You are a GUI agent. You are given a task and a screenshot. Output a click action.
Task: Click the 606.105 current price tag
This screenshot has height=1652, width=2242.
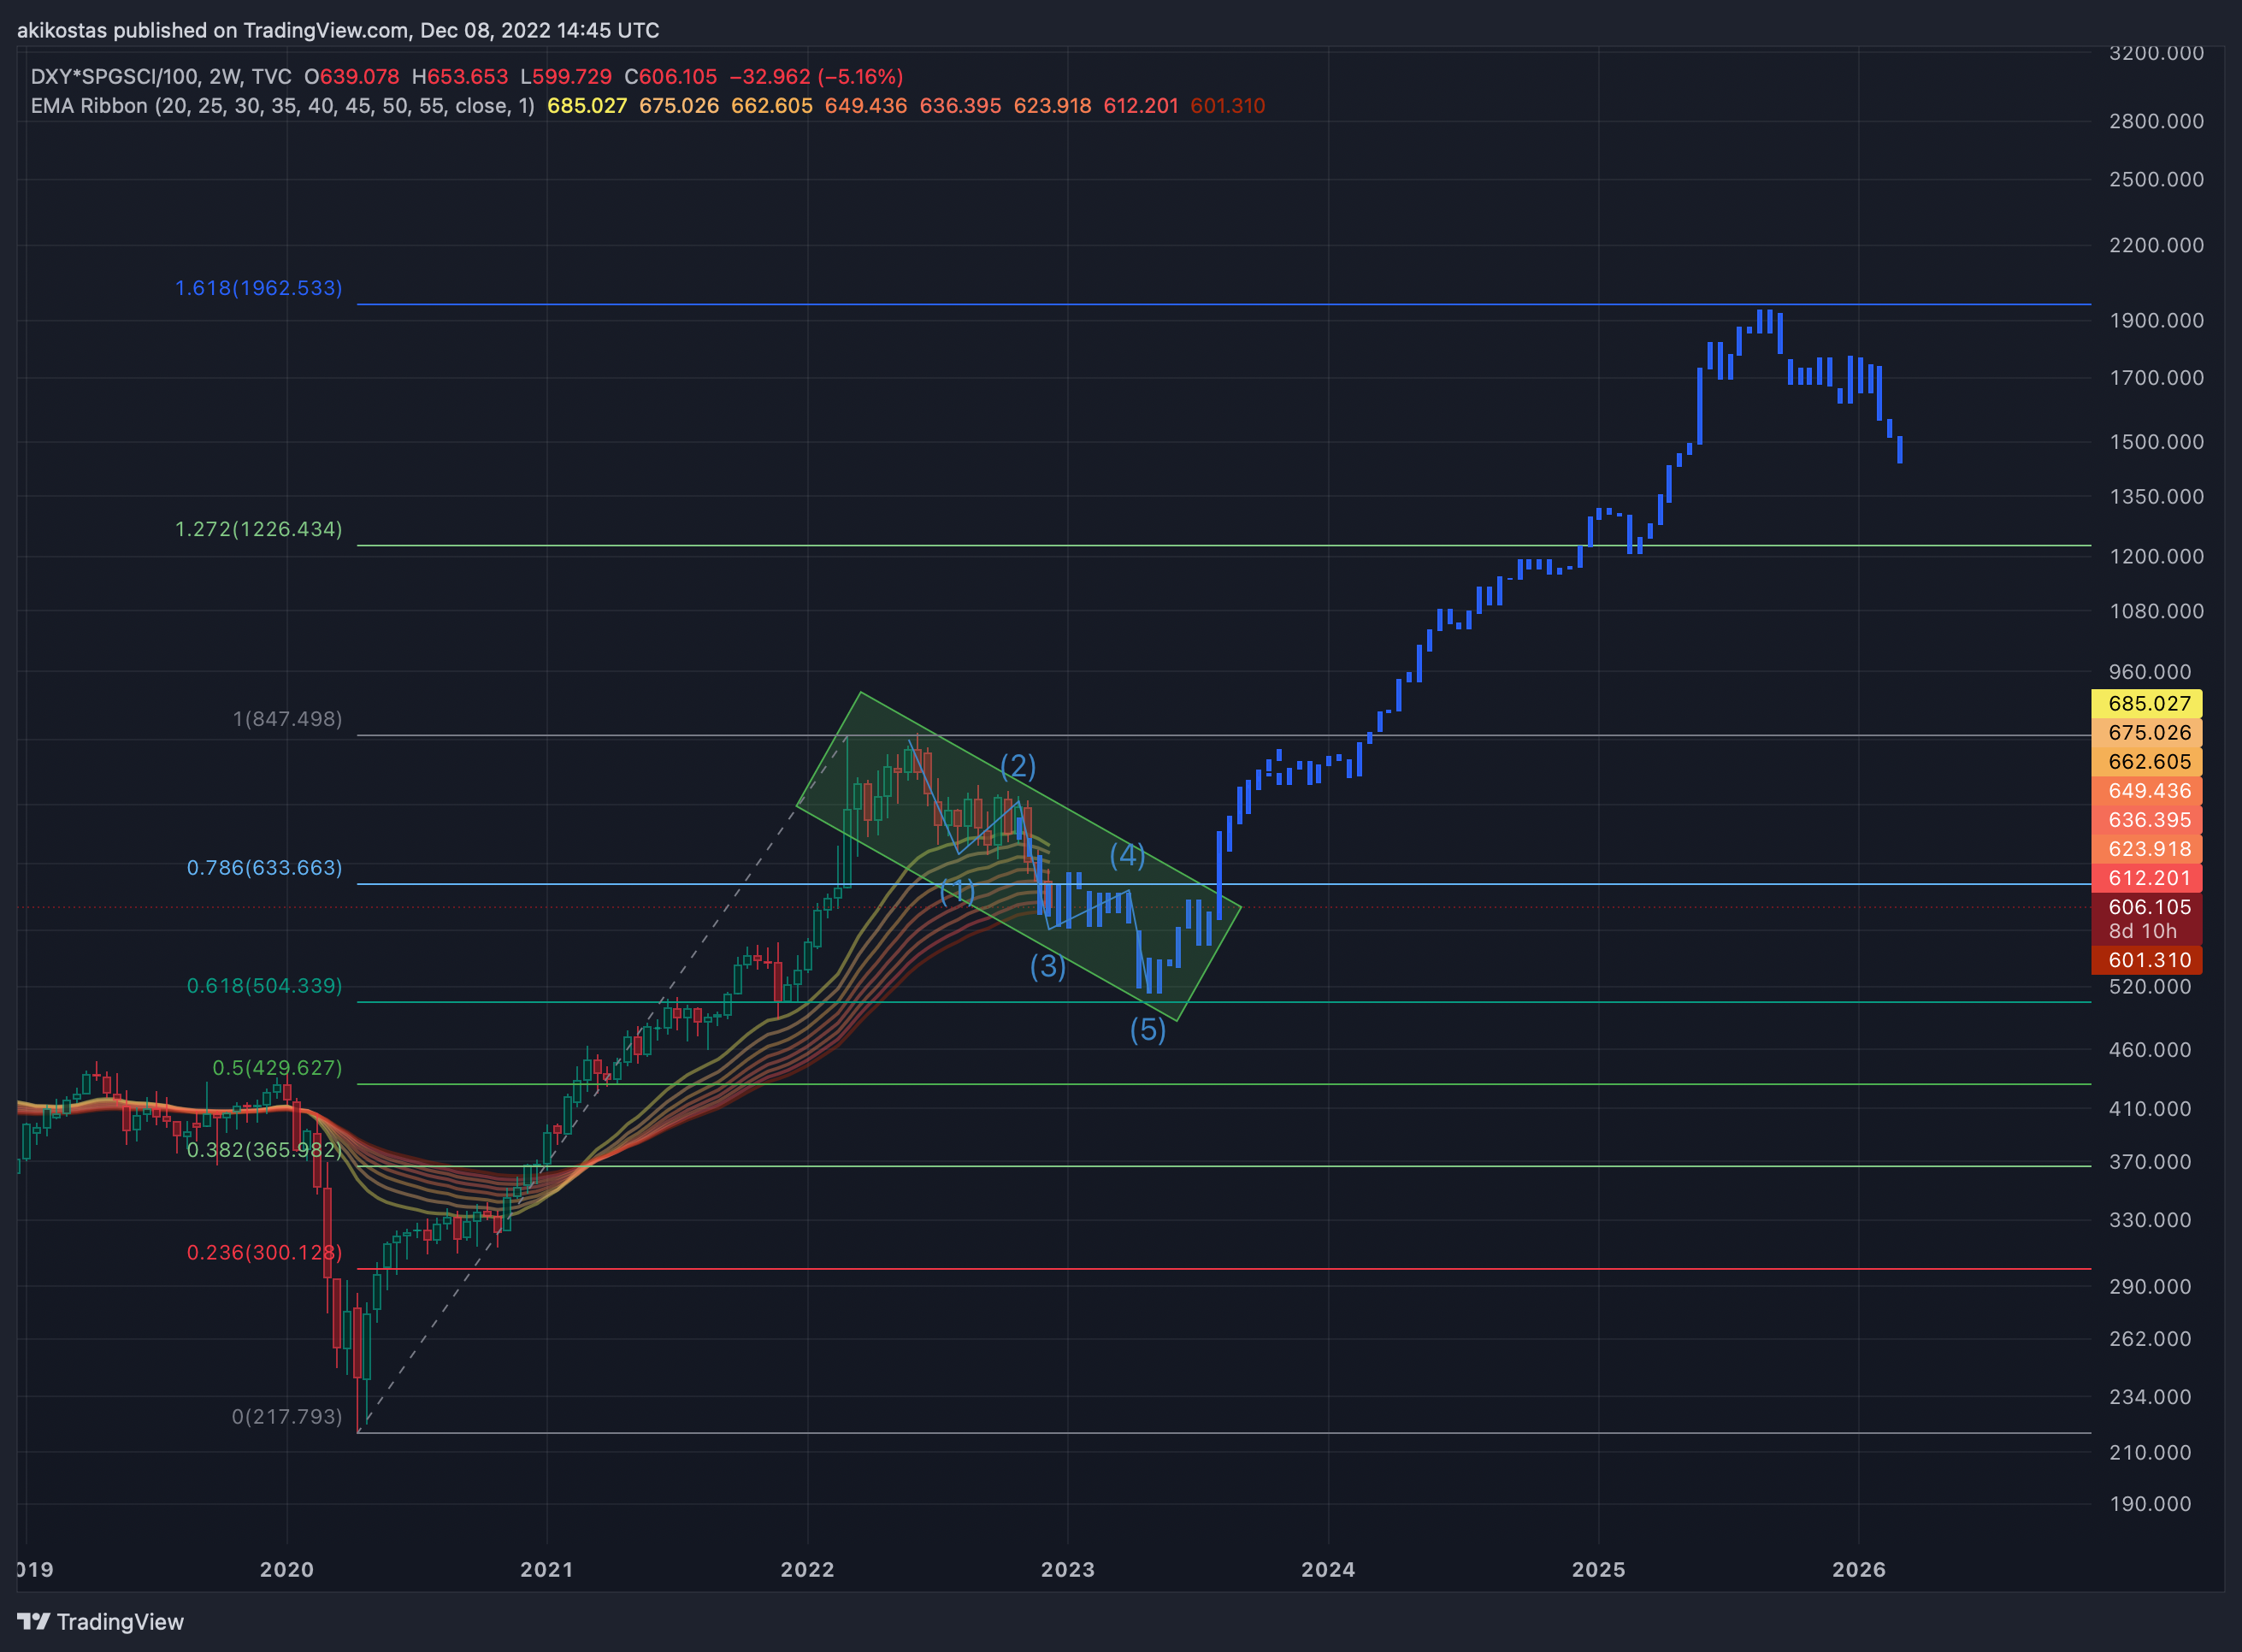2147,907
